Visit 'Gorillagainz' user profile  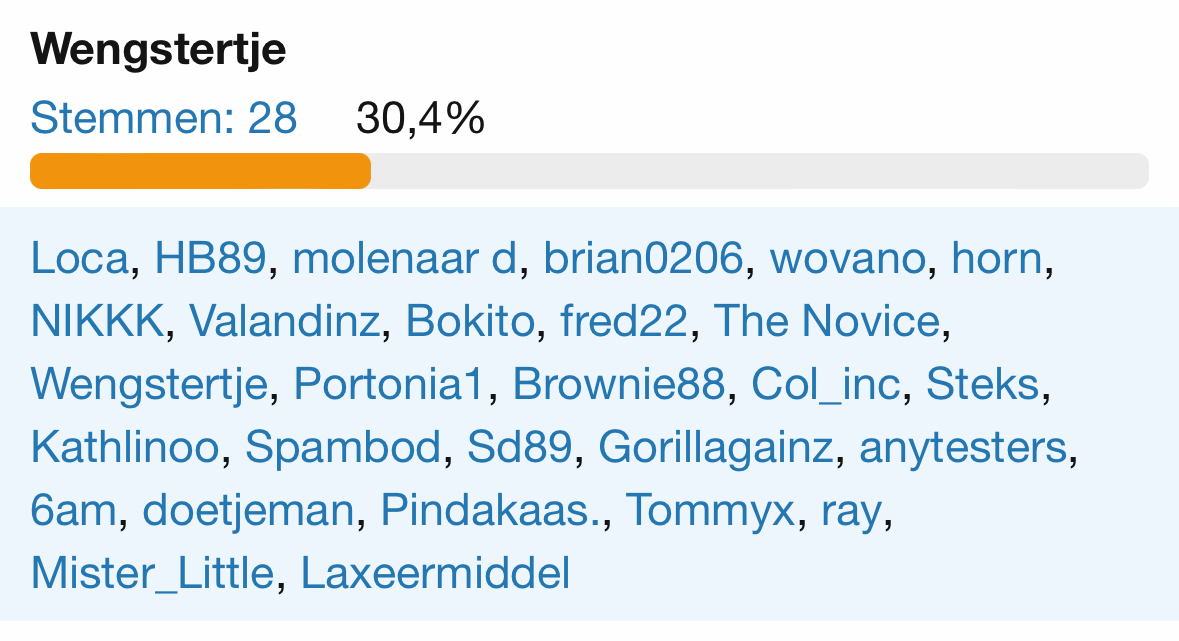coord(715,448)
